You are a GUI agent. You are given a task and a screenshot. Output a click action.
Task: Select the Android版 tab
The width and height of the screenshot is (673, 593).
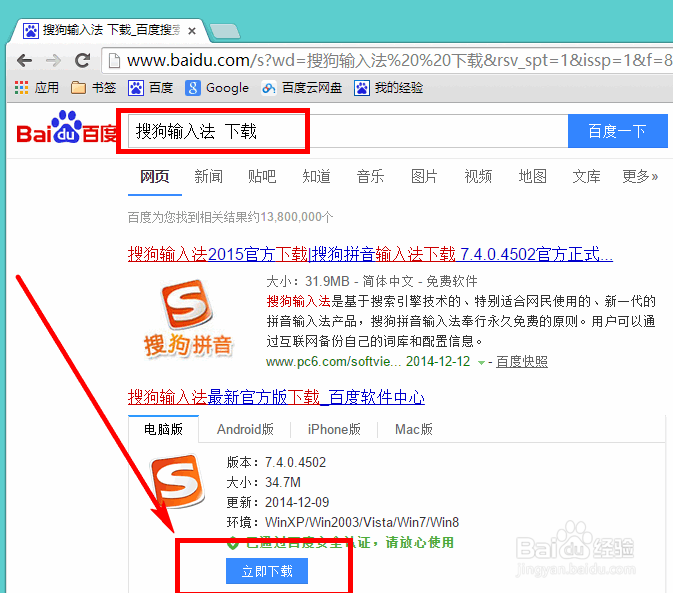tap(245, 429)
